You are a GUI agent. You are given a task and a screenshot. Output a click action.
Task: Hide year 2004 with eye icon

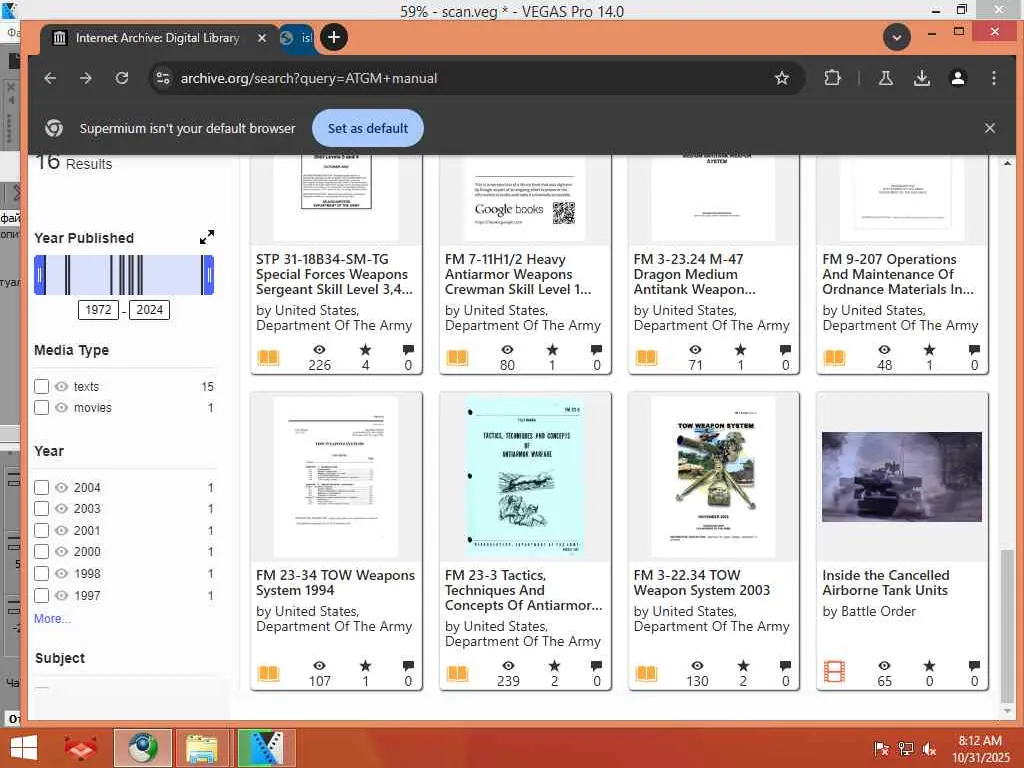[61, 487]
